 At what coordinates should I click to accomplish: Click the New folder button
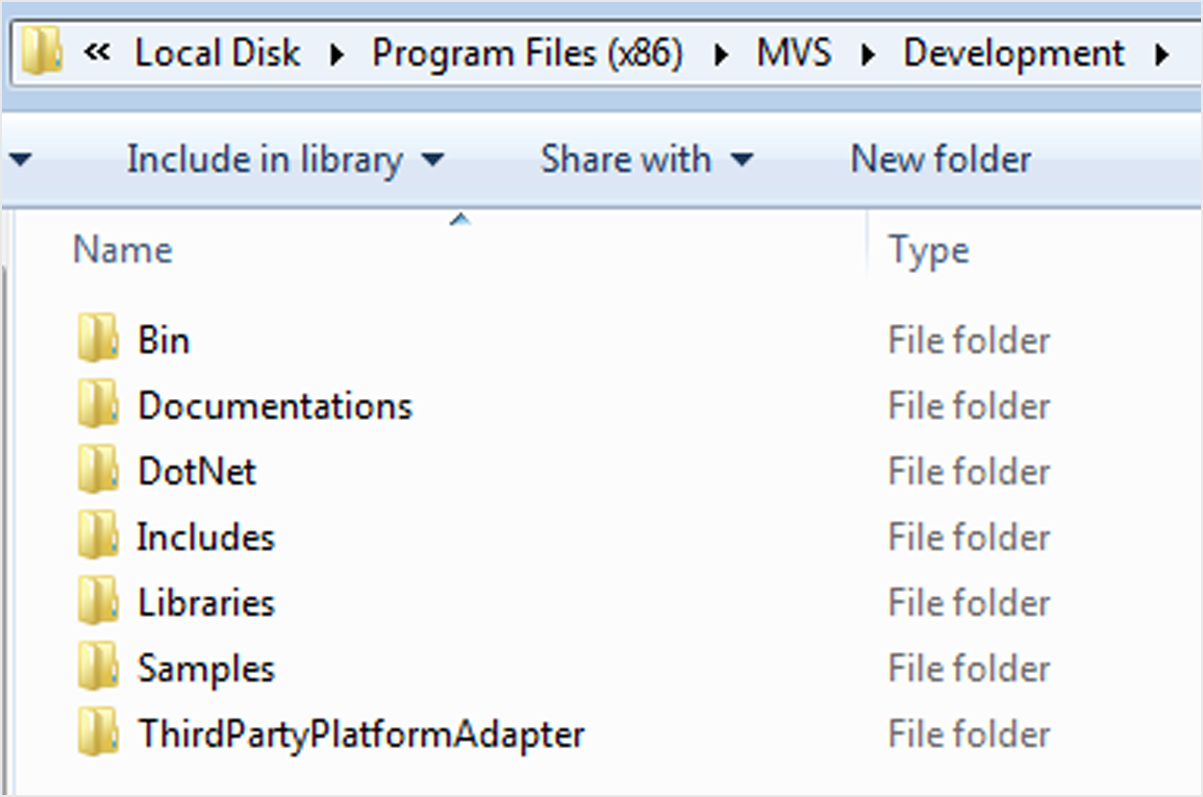pyautogui.click(x=940, y=160)
